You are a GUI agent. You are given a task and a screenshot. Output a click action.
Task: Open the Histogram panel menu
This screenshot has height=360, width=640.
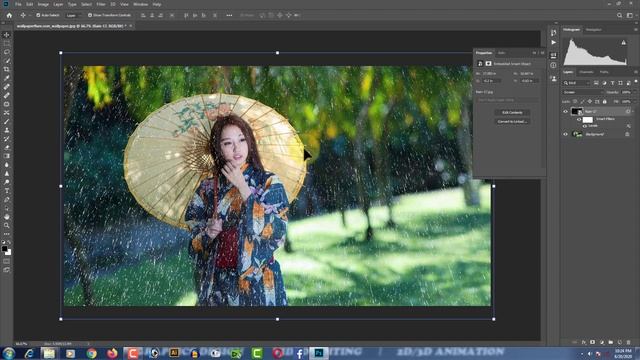point(636,30)
